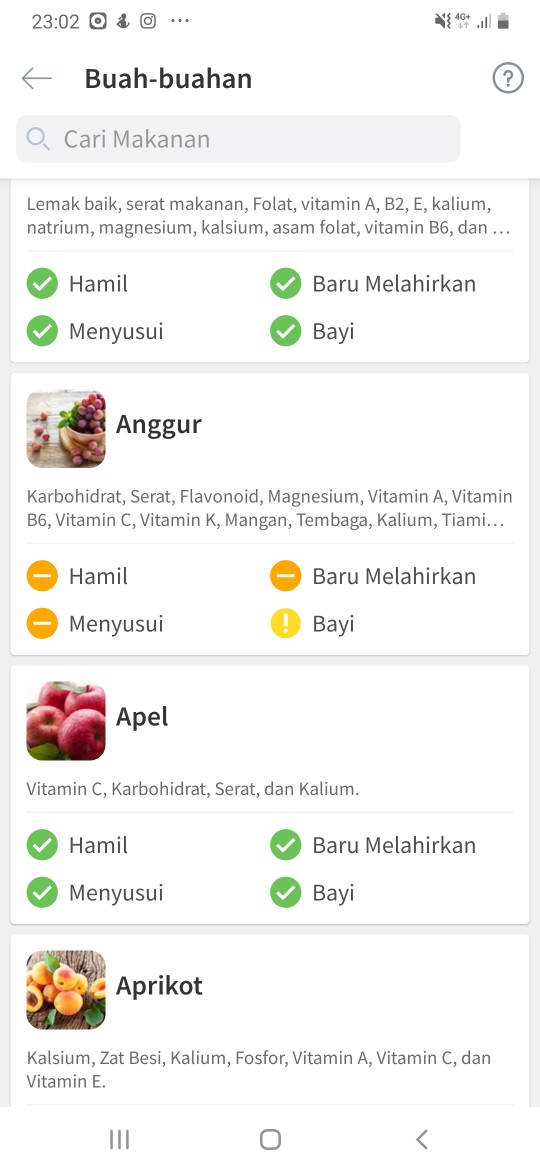Open the Android recent apps button
The image size is (540, 1170).
pos(119,1139)
